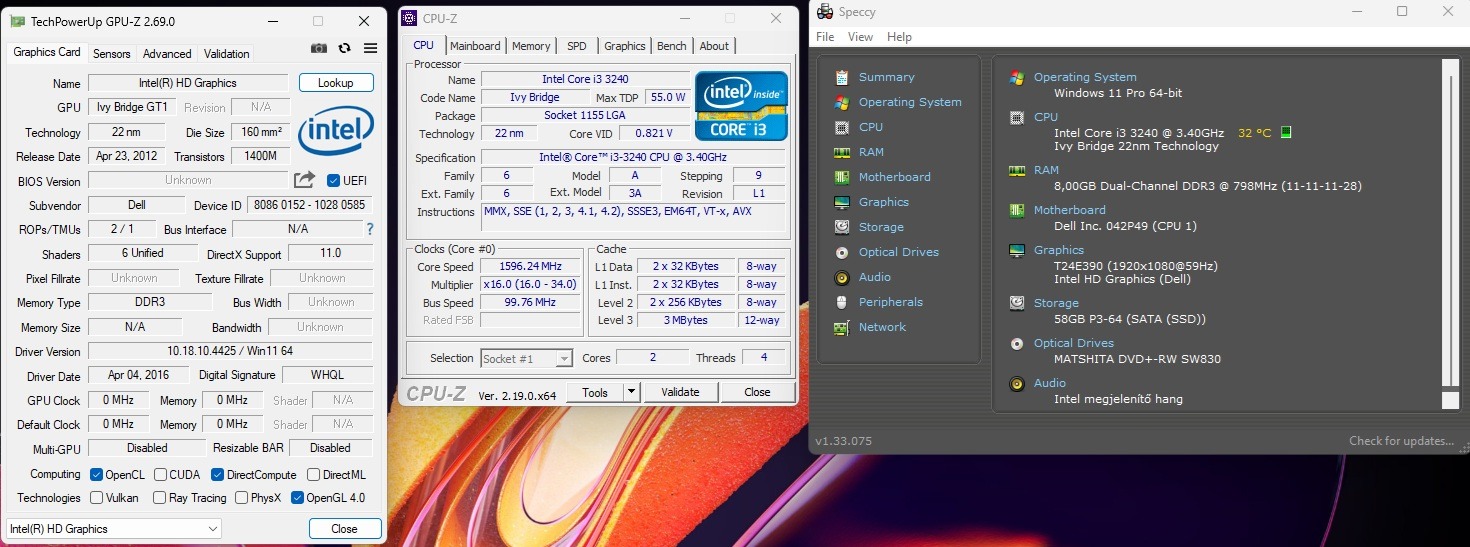Click the Close button in CPU-Z
Screen dimensions: 1470x547
pos(757,392)
